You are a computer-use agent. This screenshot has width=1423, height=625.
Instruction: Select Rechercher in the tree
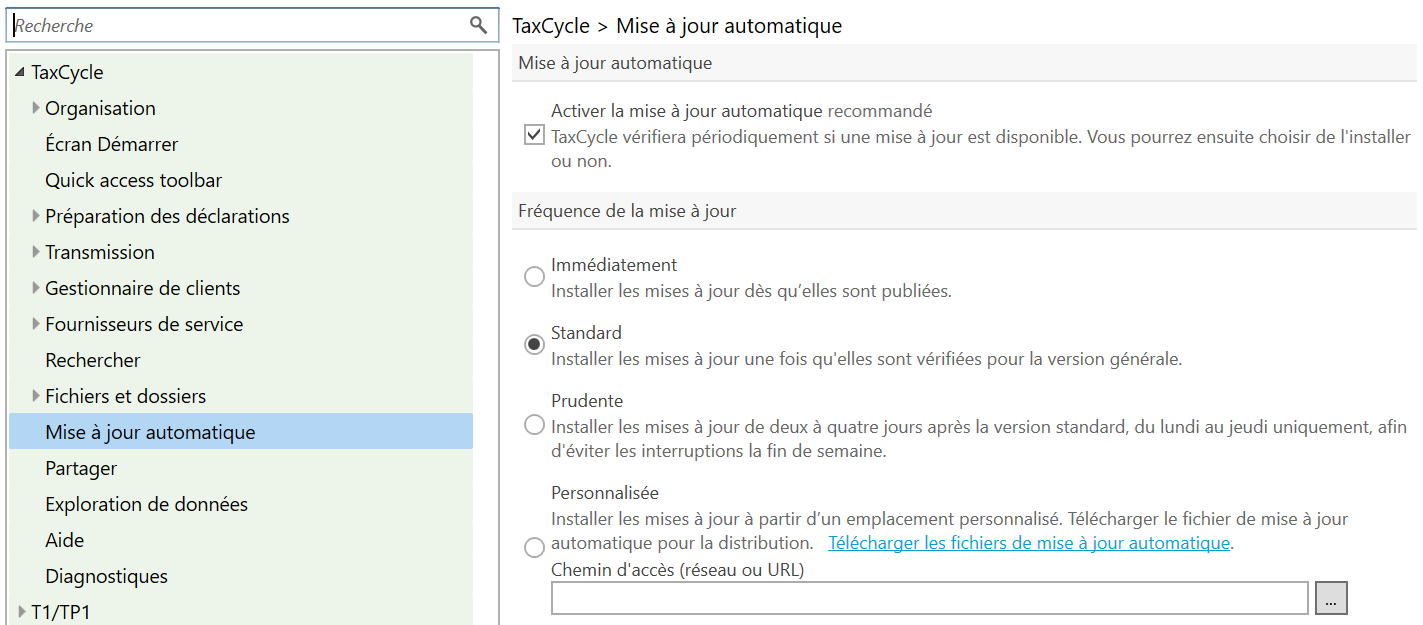pos(93,360)
